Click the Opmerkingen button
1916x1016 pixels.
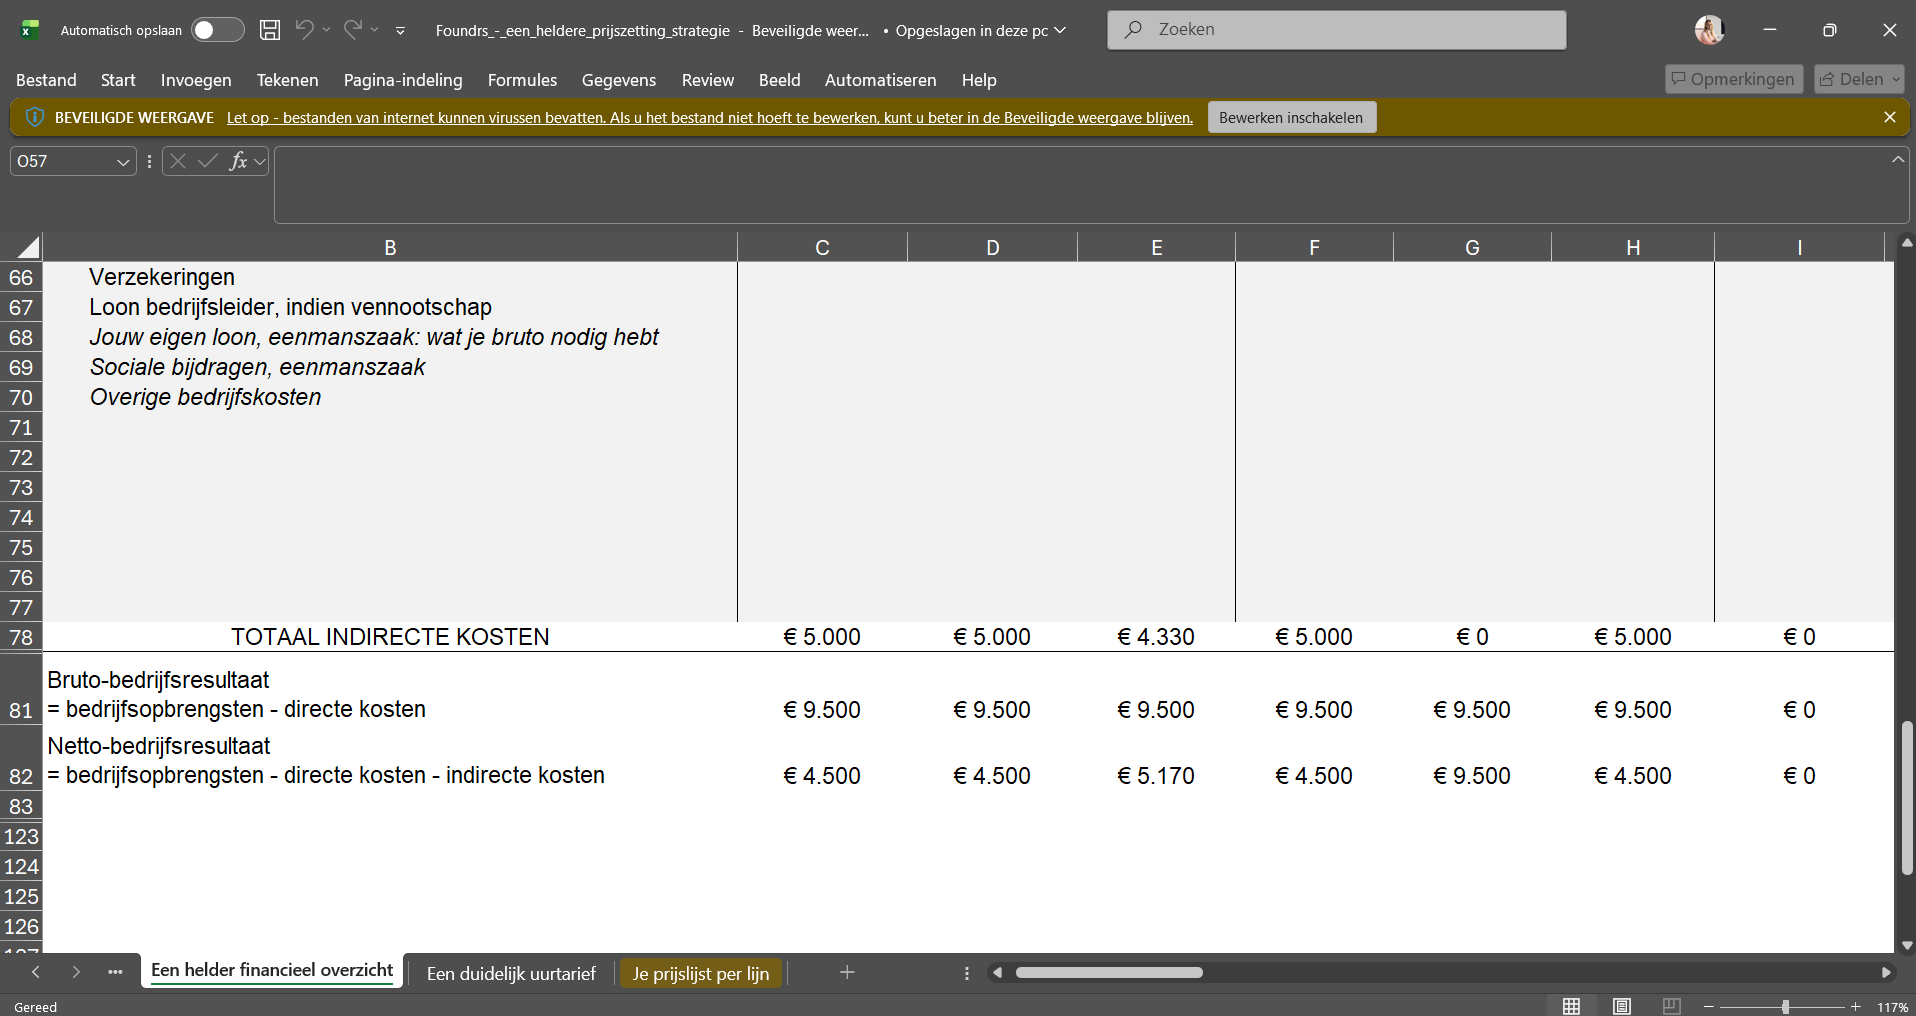1733,79
